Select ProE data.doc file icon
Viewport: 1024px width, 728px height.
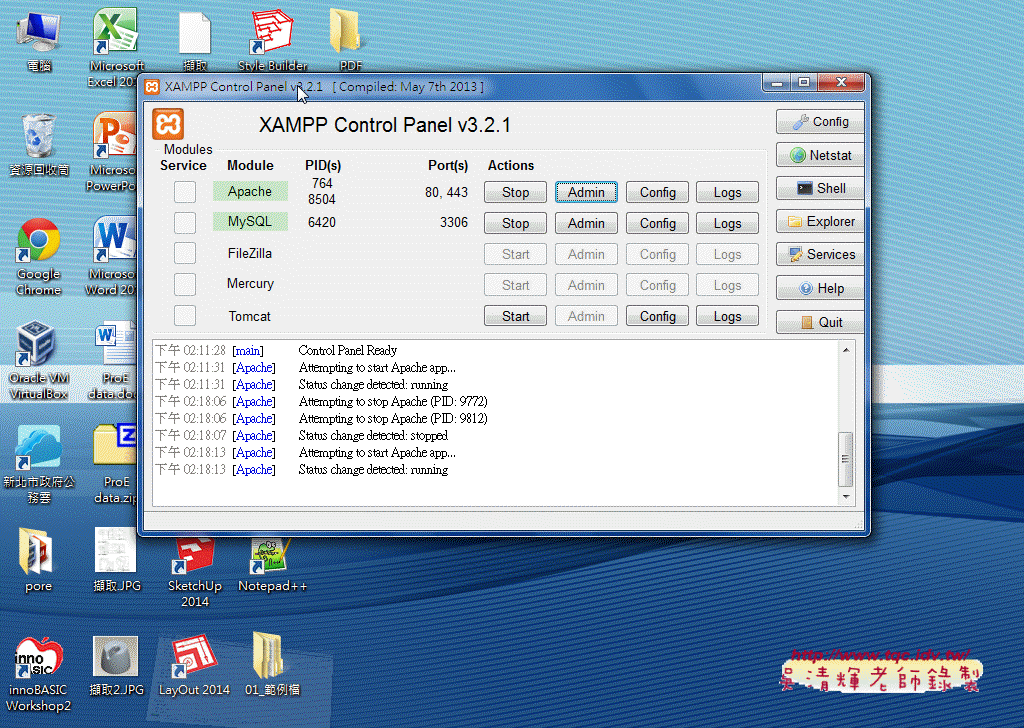click(114, 360)
